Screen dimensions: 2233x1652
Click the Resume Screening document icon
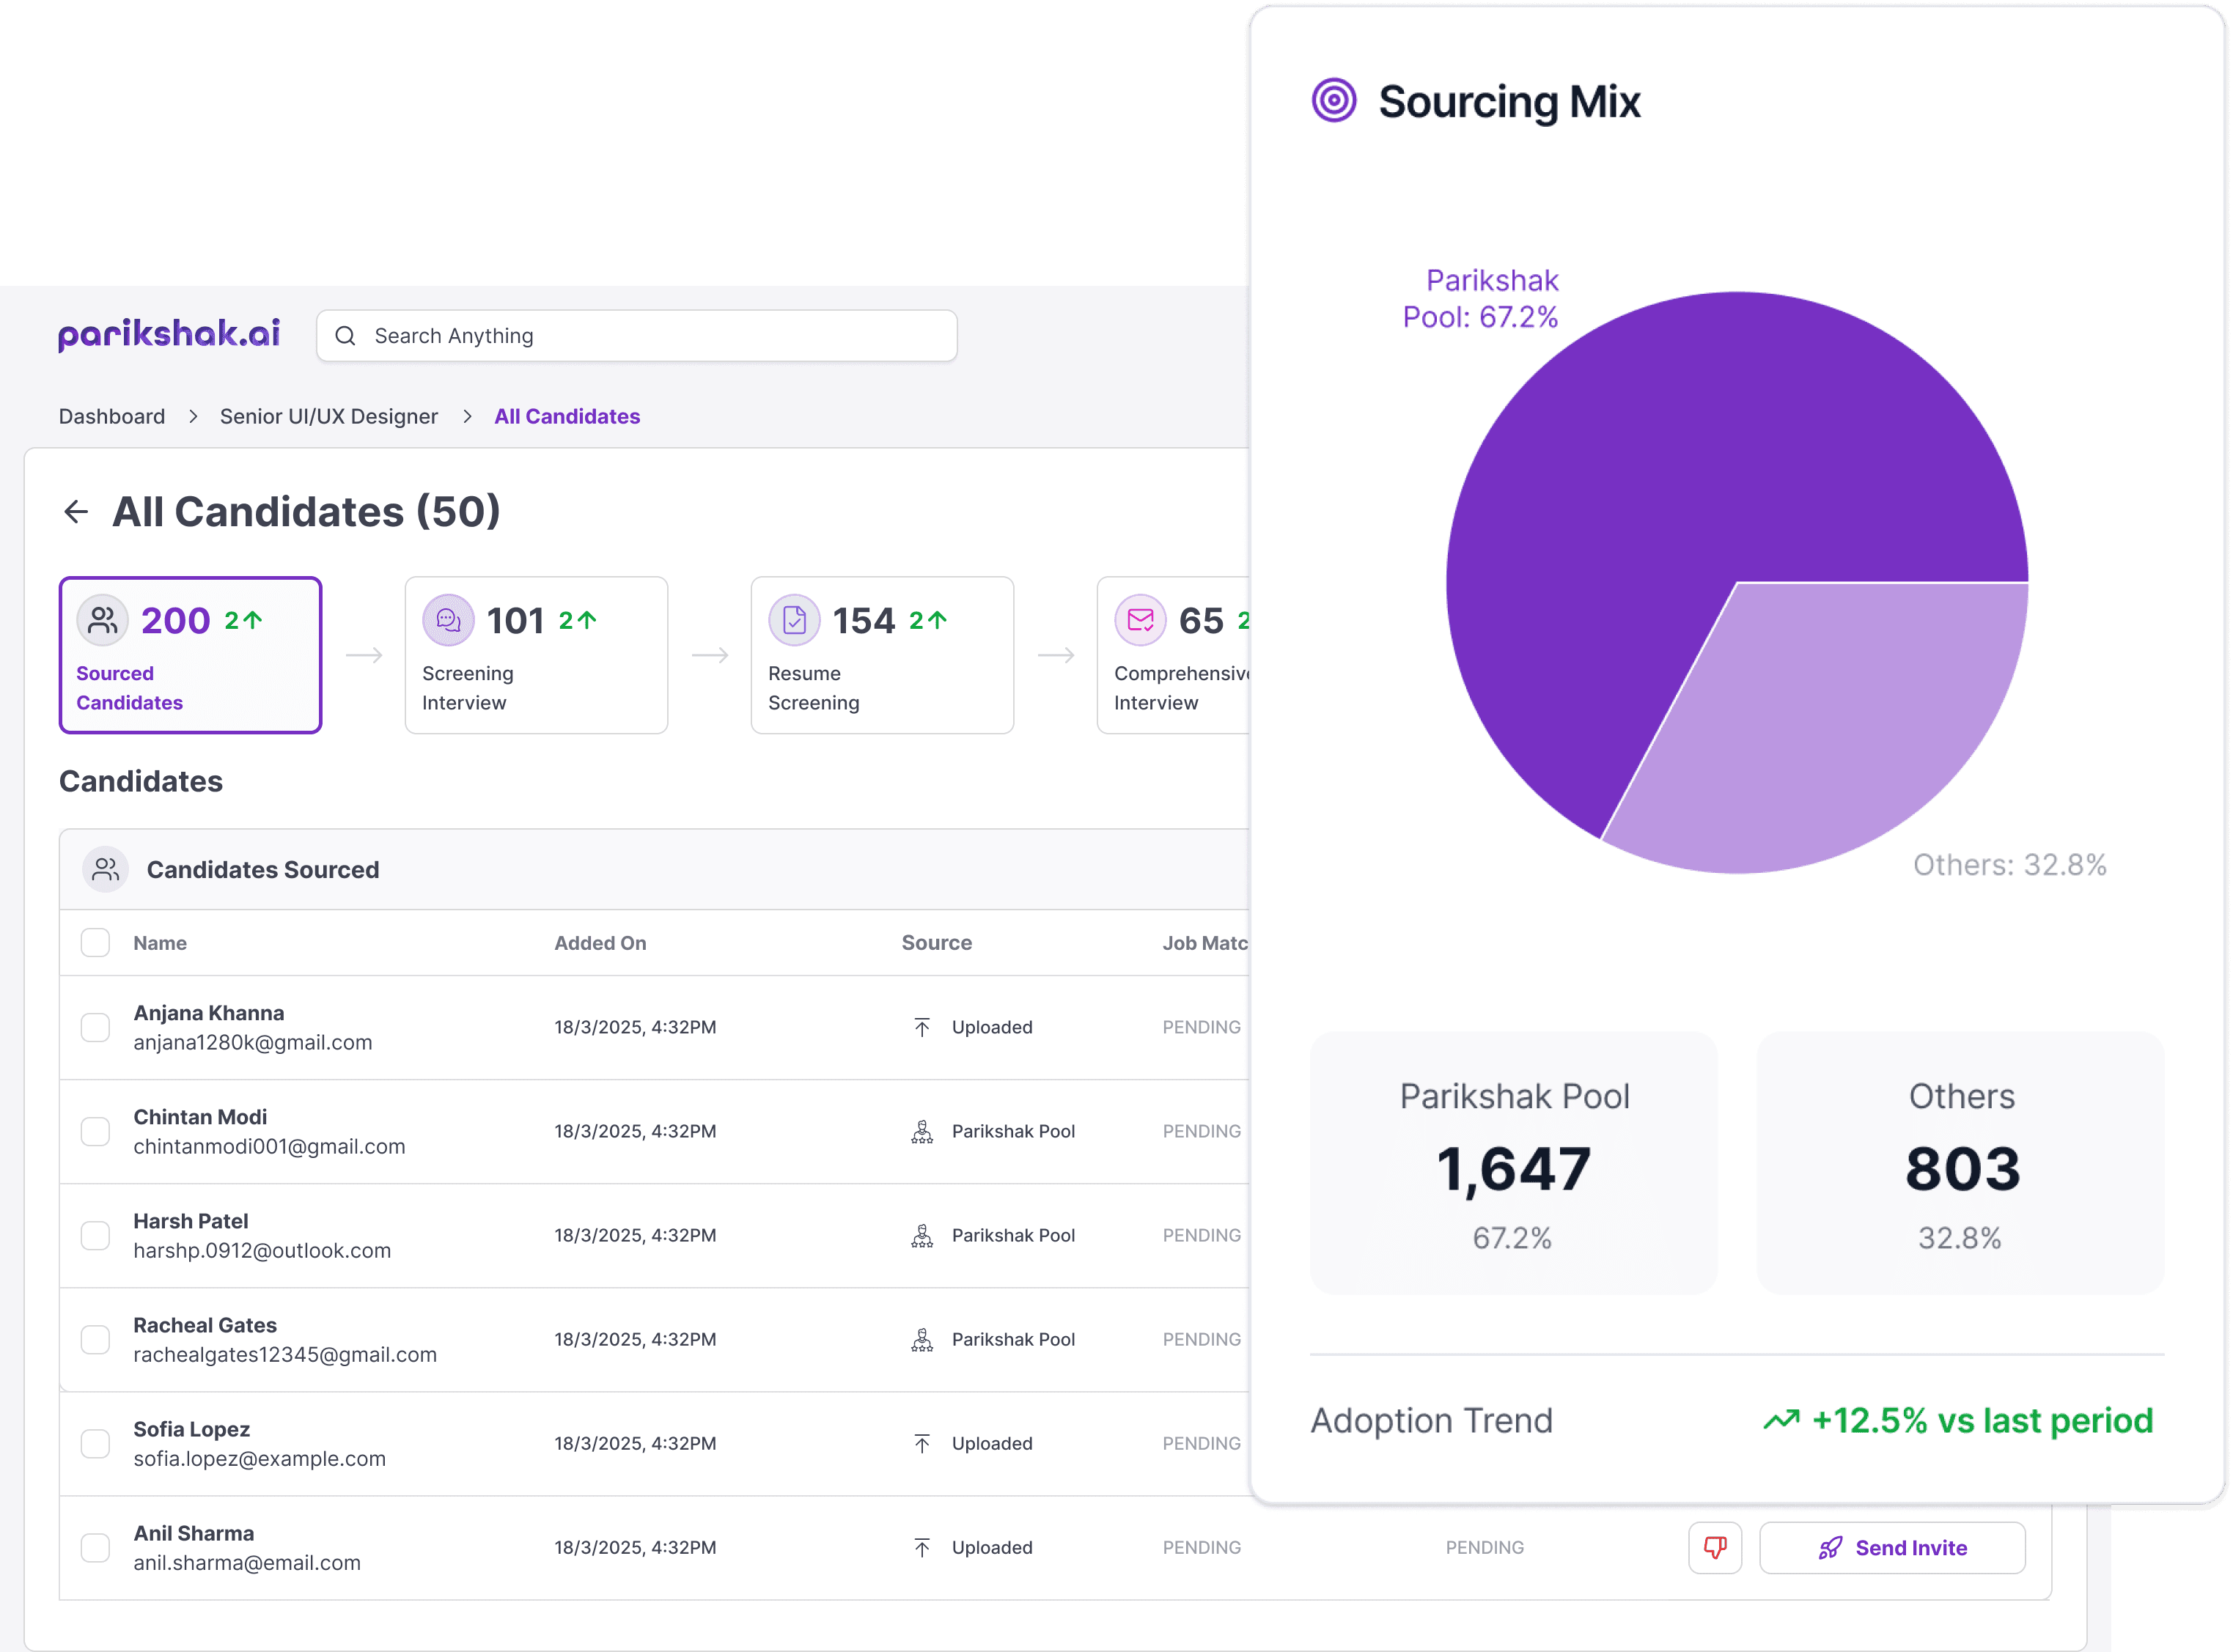(794, 620)
